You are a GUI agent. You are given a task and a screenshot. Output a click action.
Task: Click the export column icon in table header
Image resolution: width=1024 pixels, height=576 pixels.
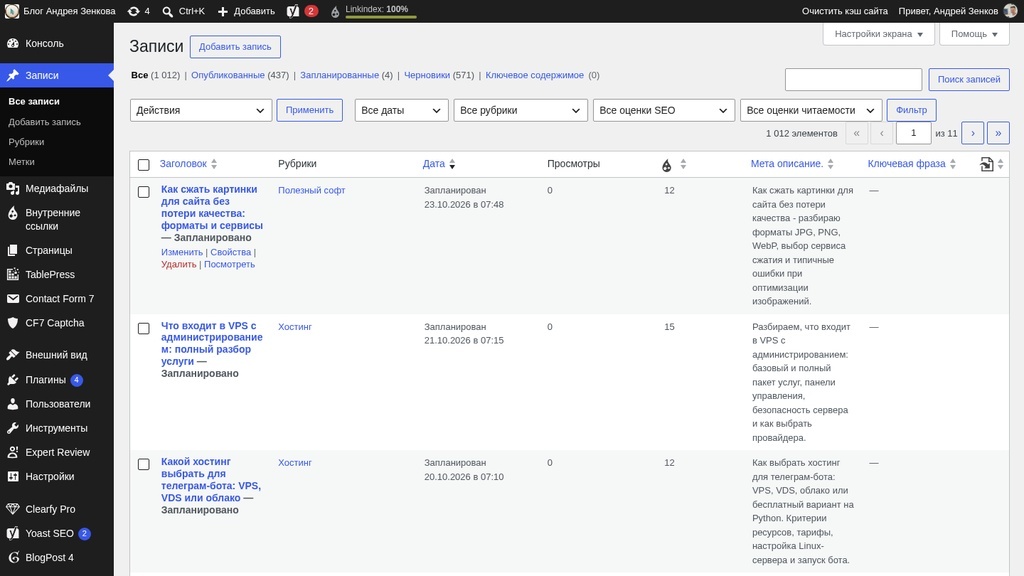coord(987,165)
